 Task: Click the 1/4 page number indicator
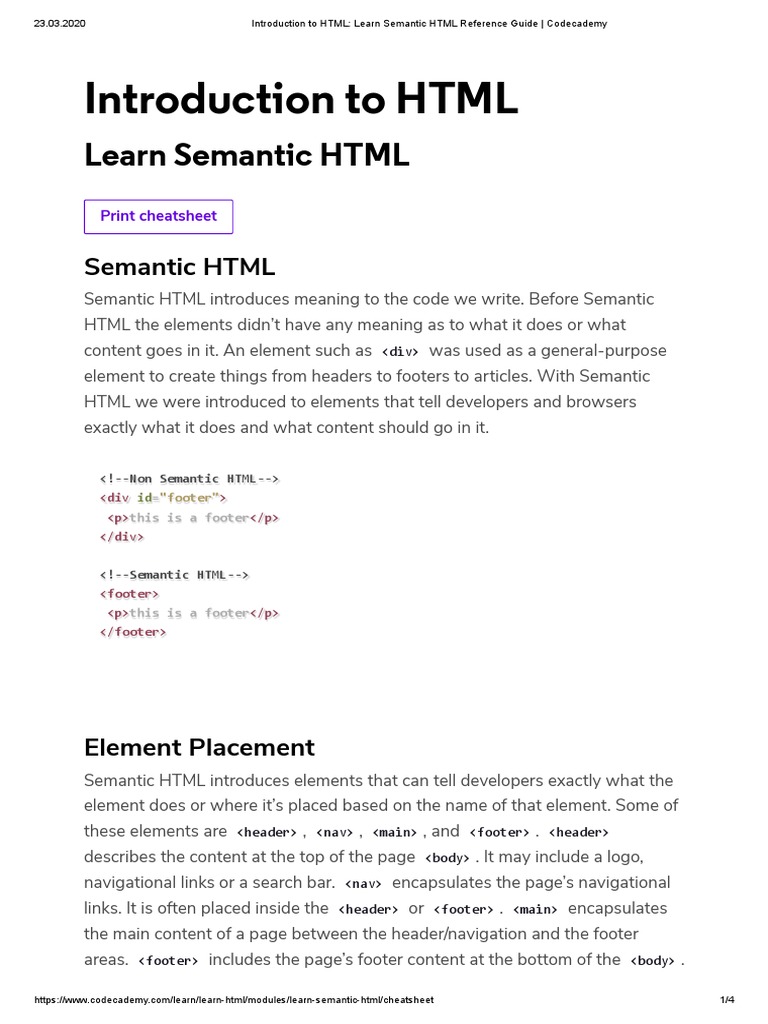click(727, 1000)
